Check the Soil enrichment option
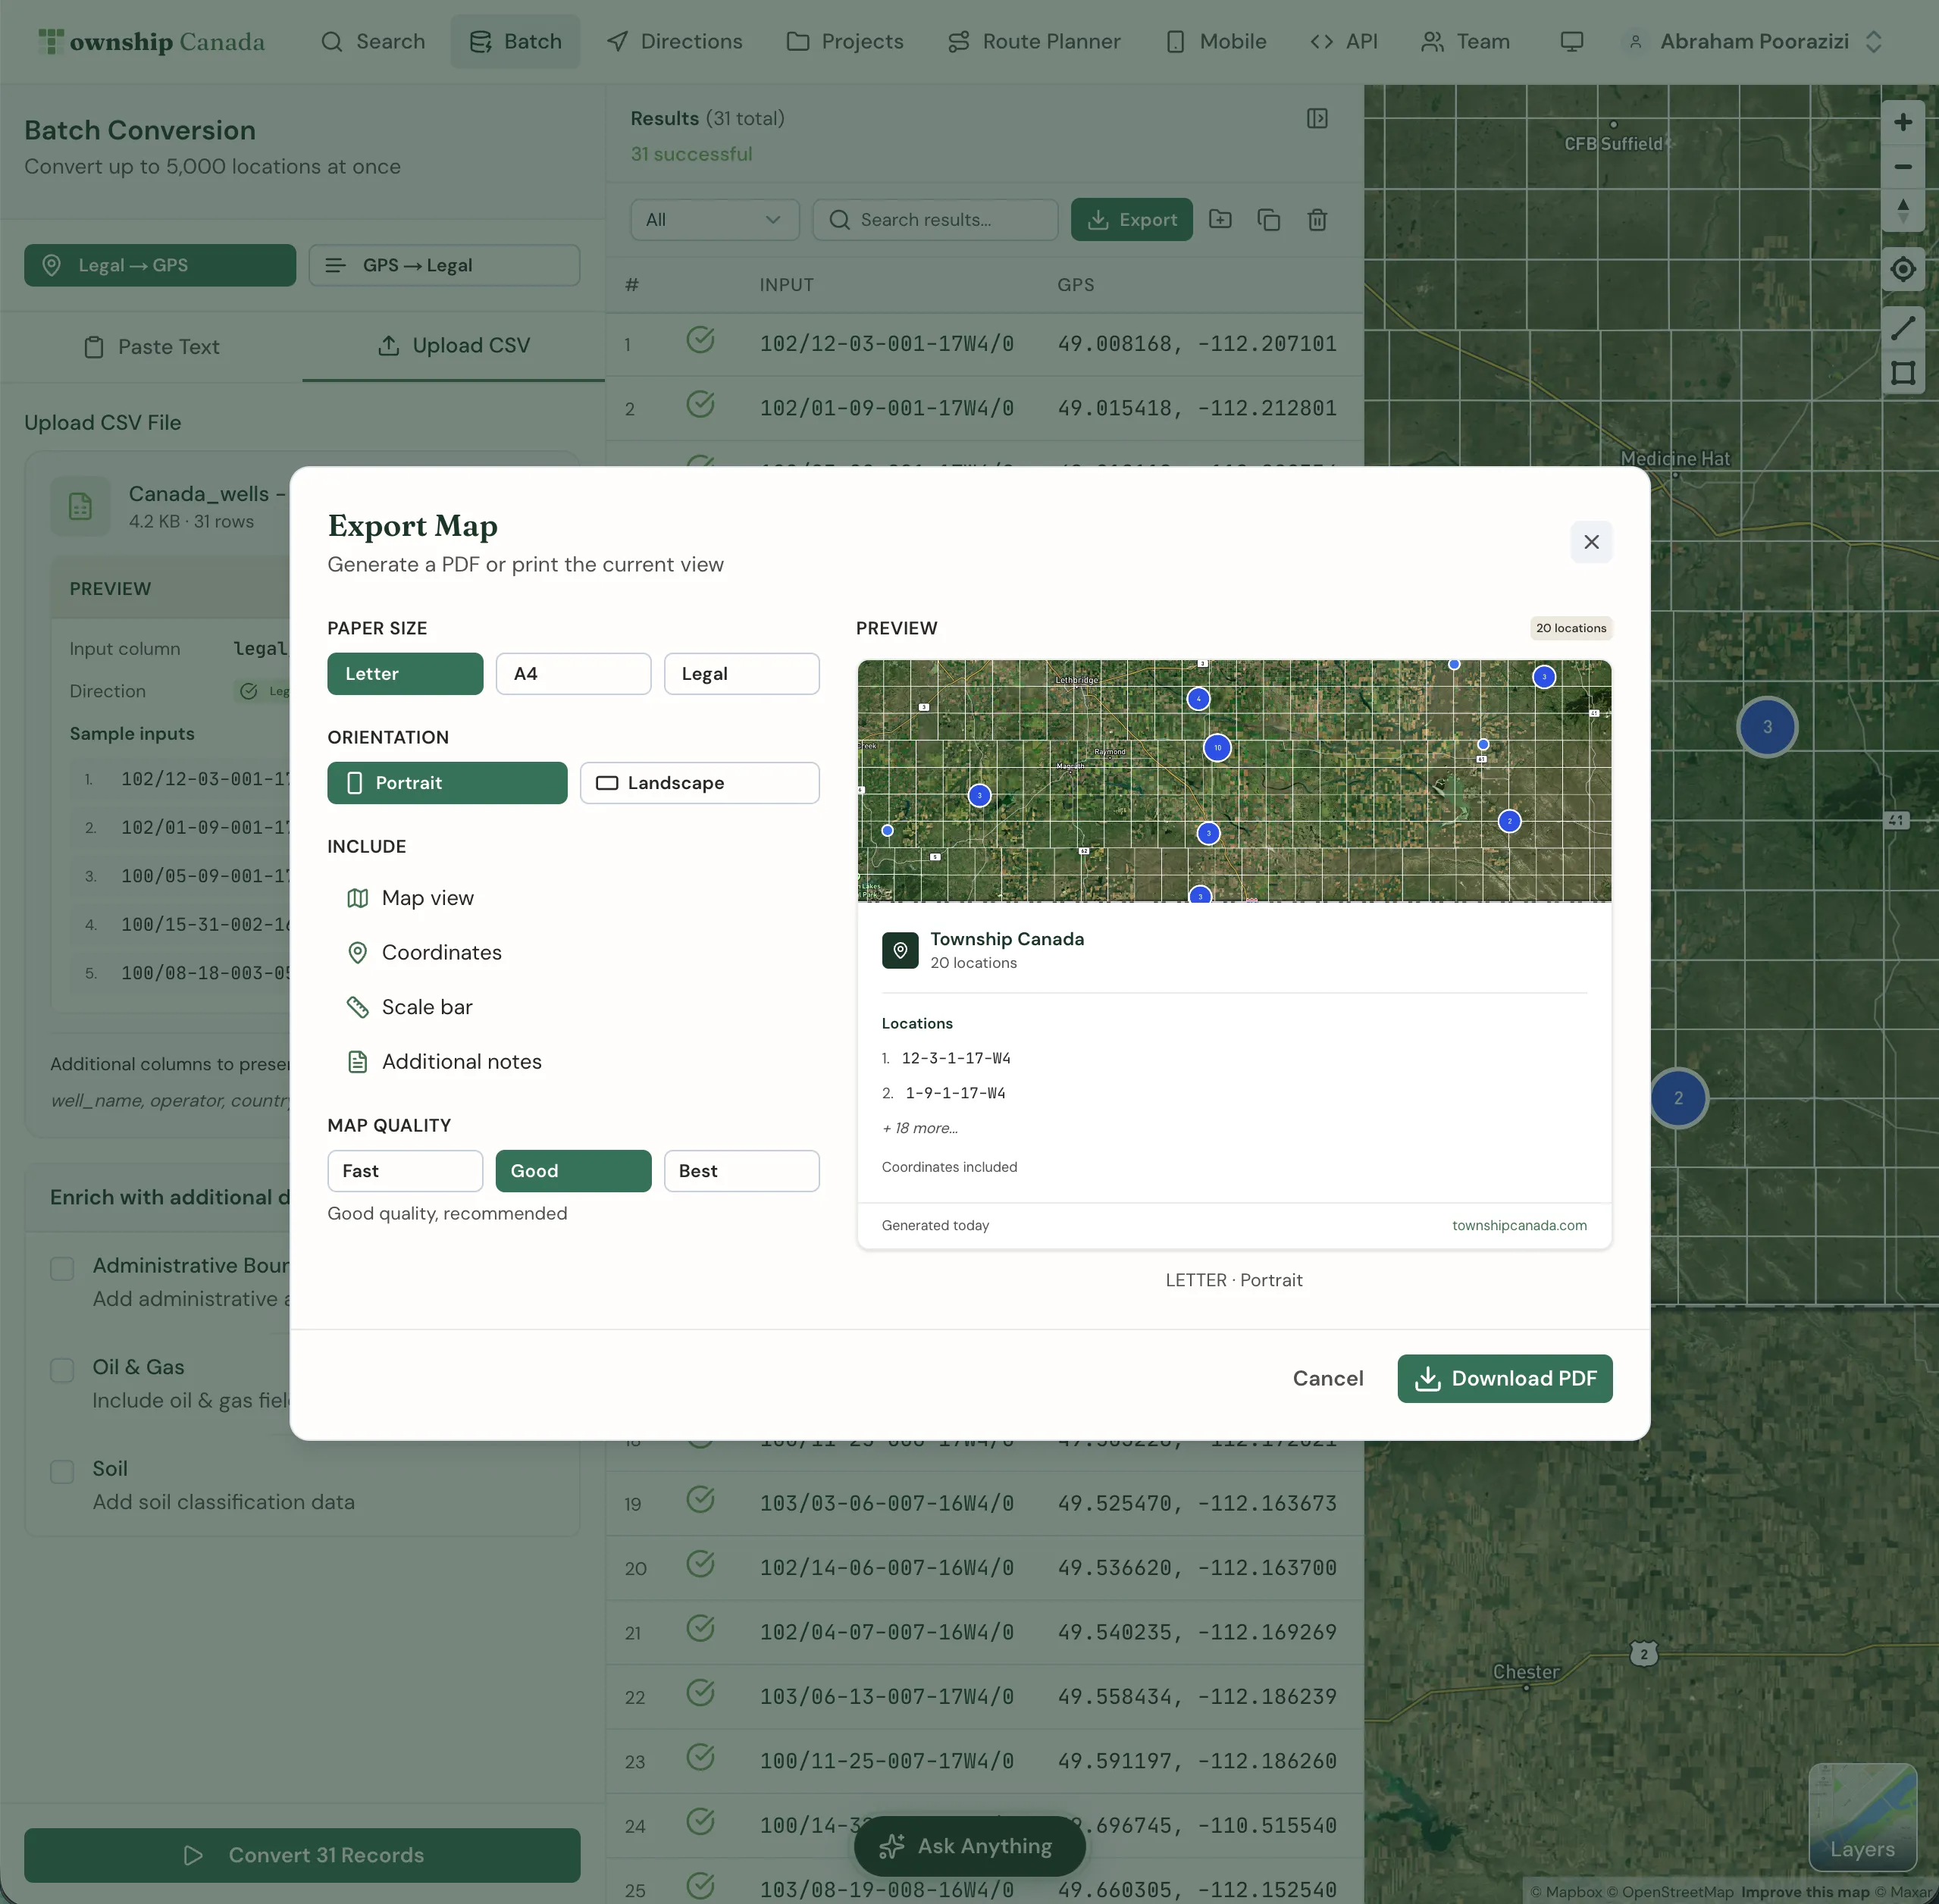1939x1904 pixels. click(62, 1472)
